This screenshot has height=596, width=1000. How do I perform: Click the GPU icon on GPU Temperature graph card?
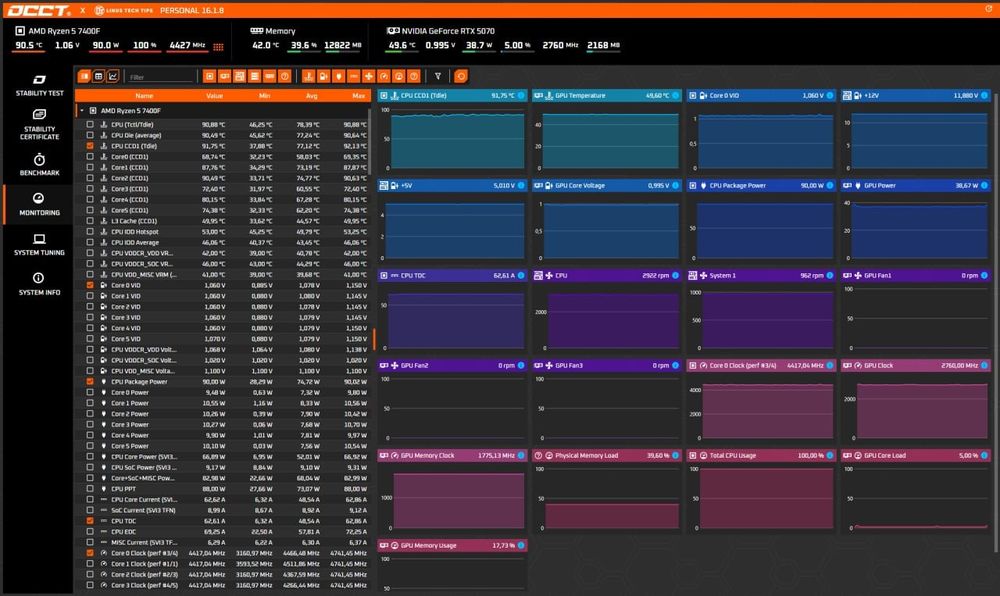(x=538, y=96)
